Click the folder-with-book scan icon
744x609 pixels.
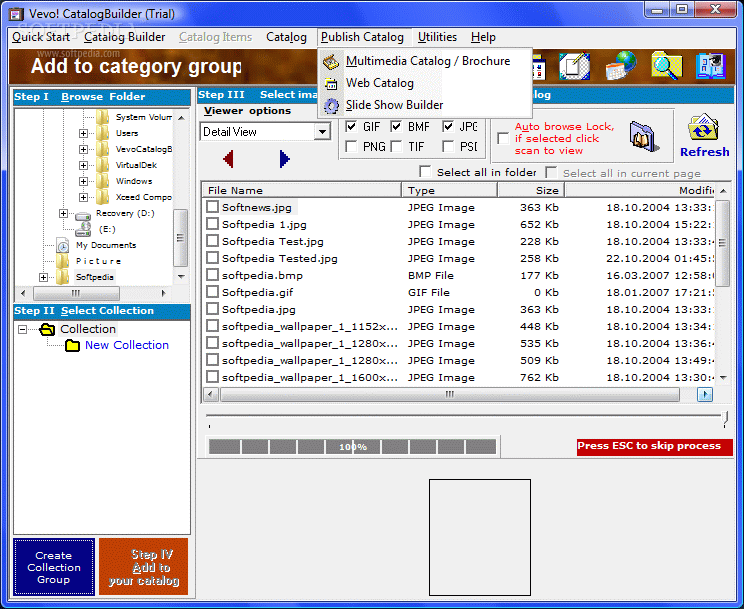pos(644,137)
